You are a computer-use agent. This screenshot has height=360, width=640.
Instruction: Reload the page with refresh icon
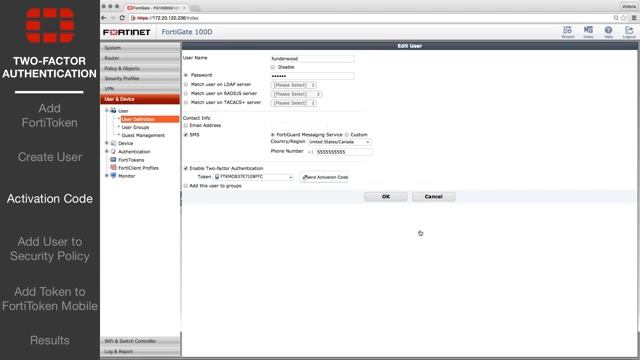pos(122,18)
